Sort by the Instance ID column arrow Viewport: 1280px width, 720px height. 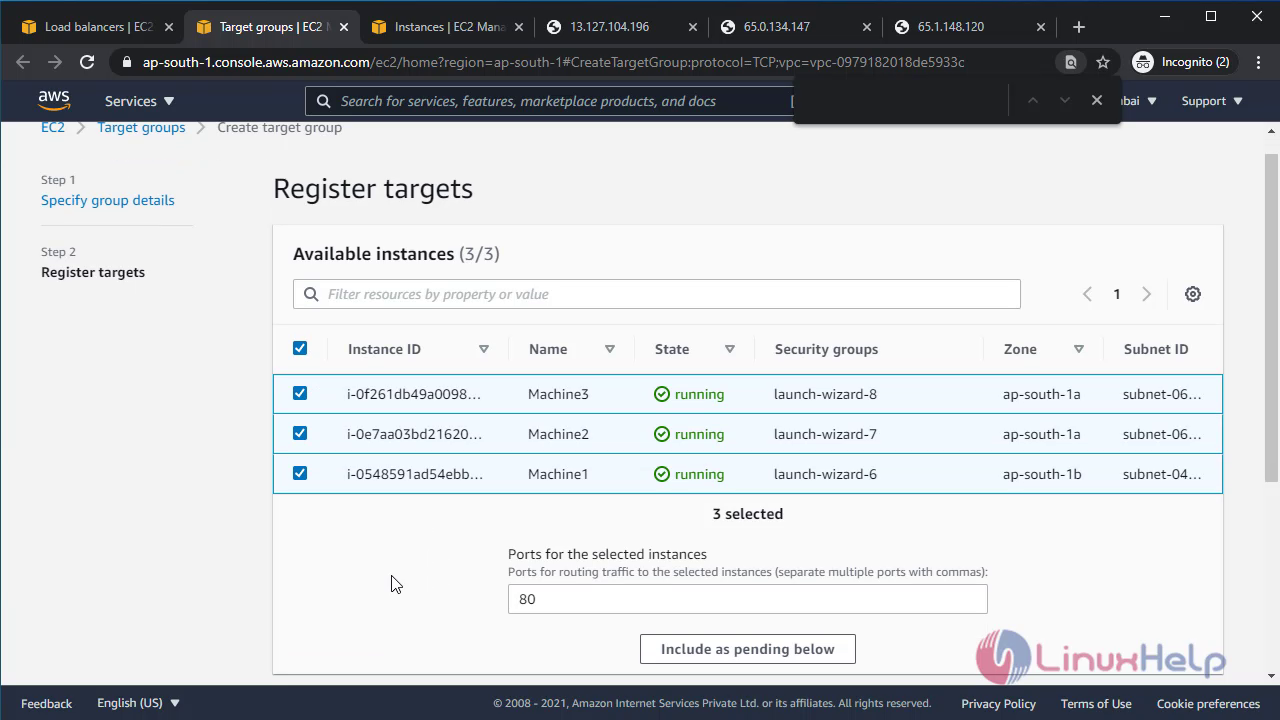coord(484,349)
